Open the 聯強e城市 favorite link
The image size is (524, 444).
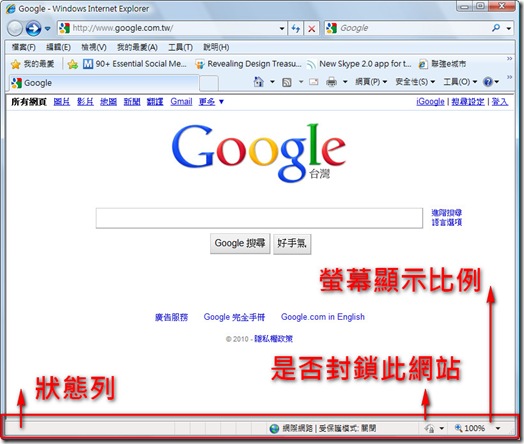pyautogui.click(x=442, y=64)
